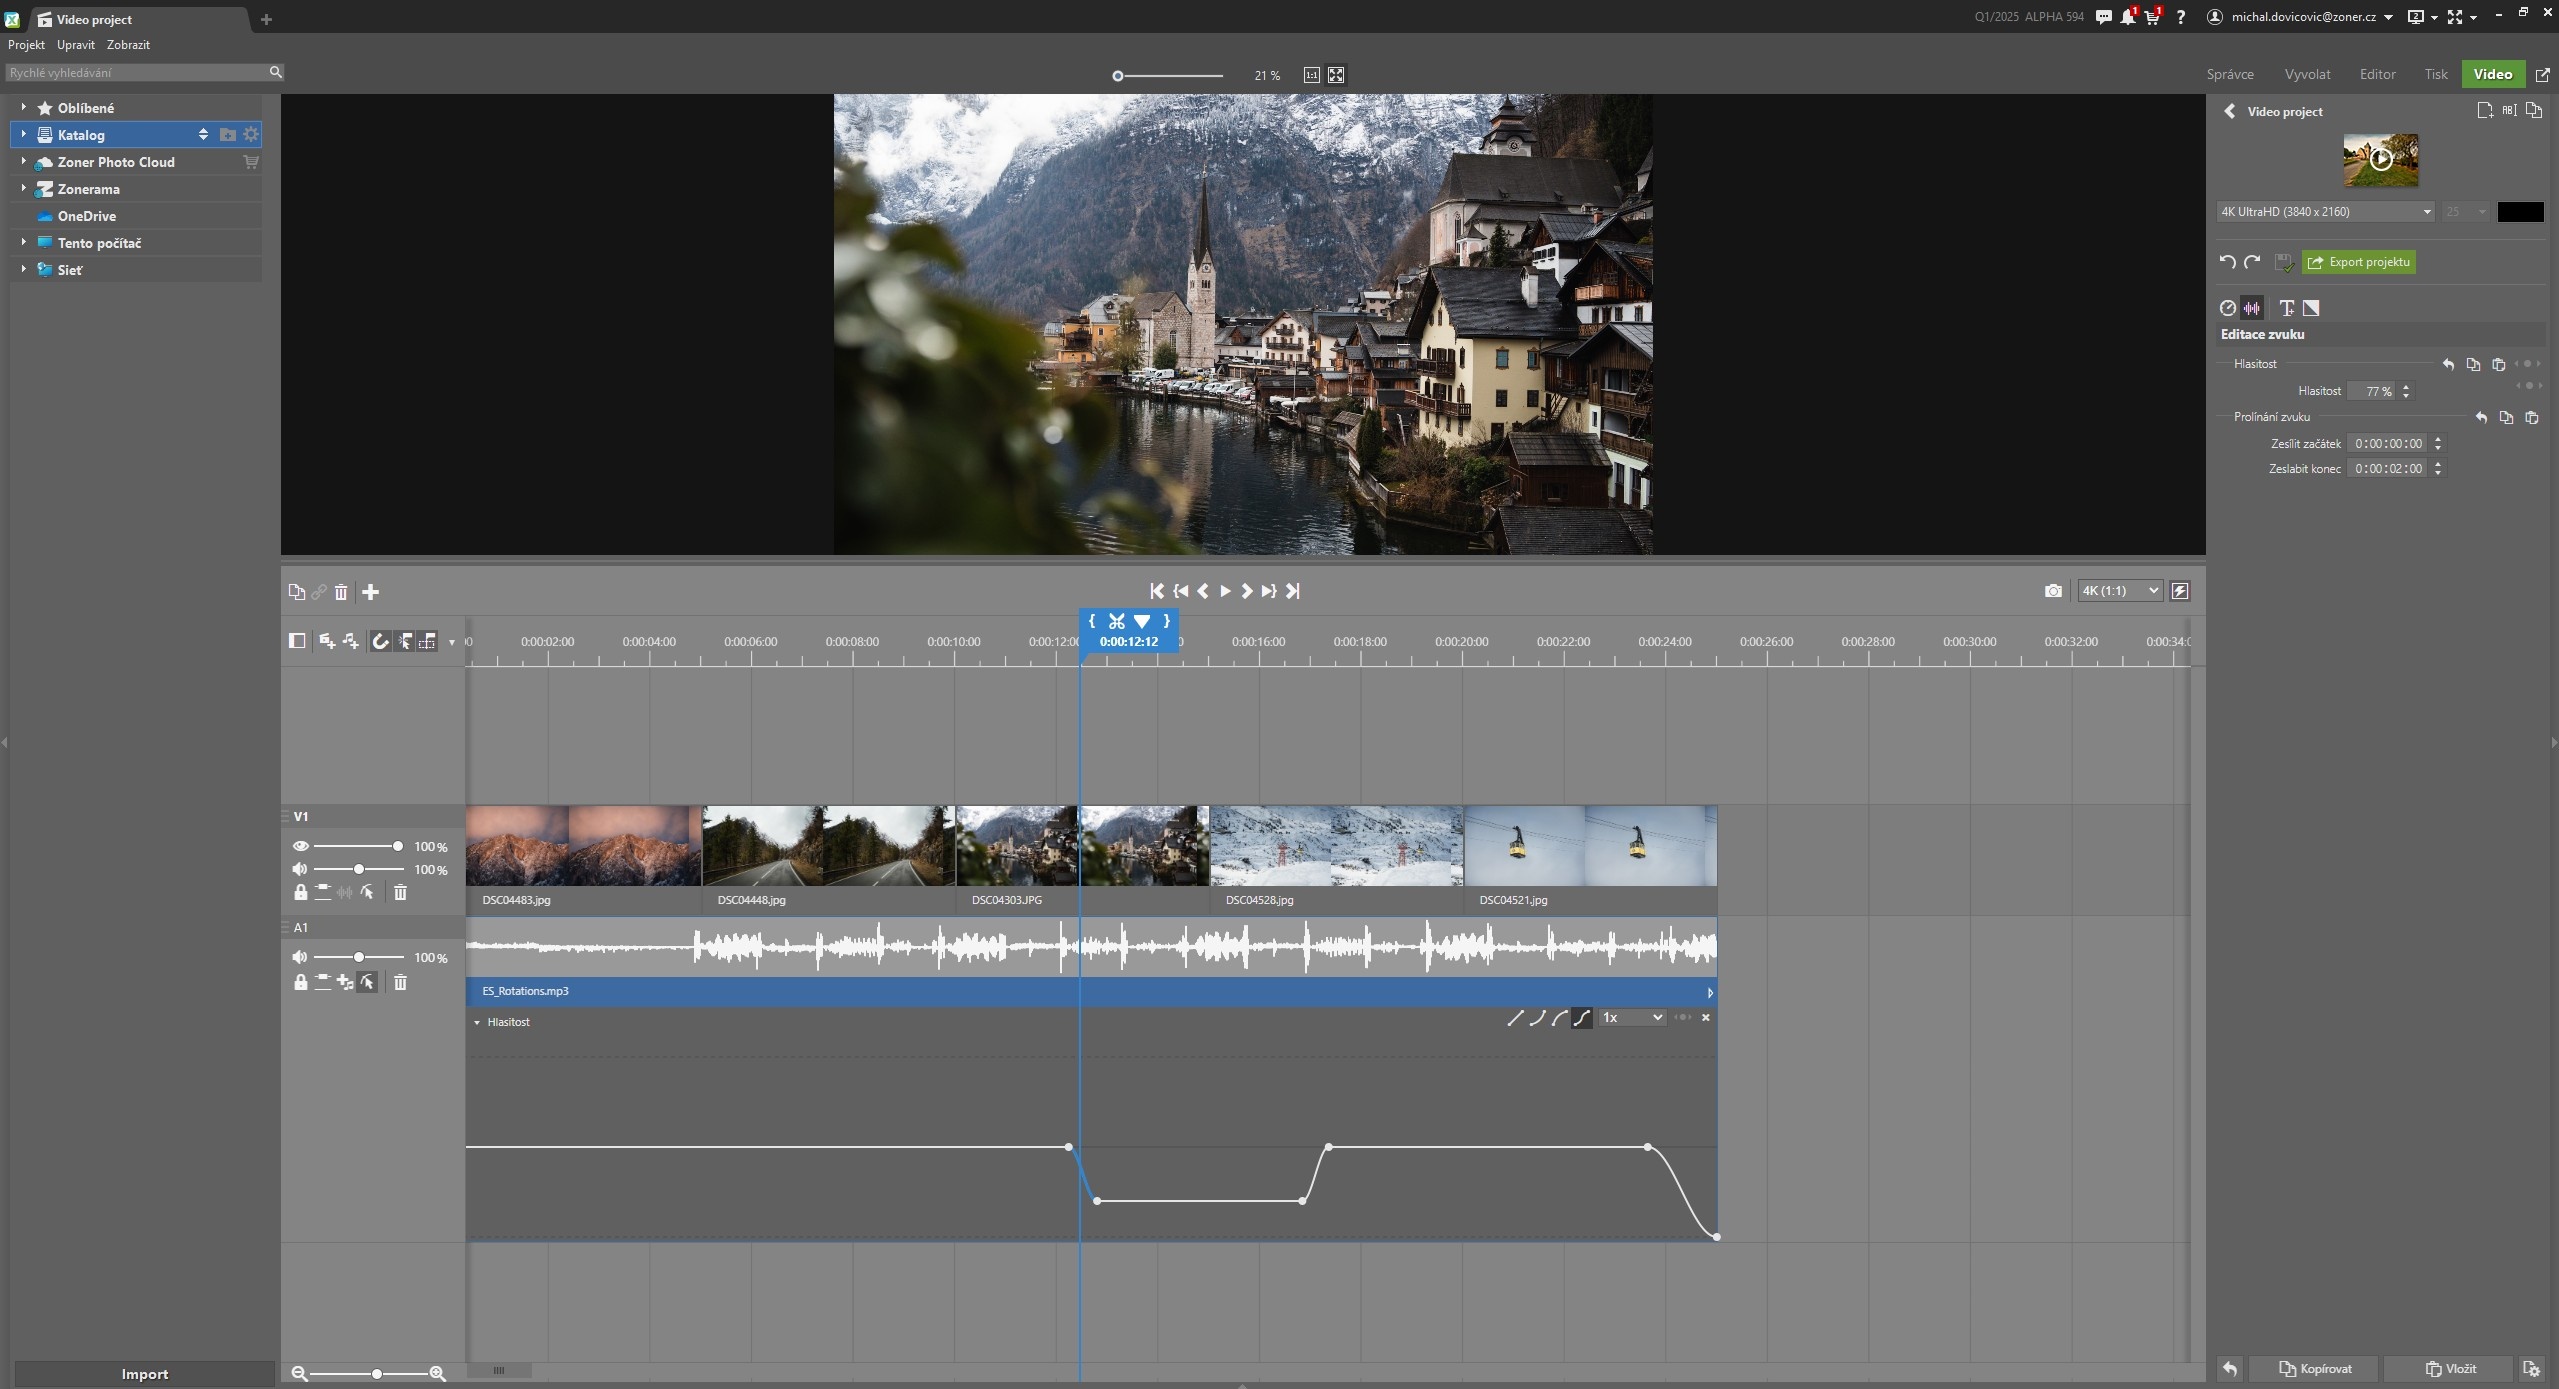
Task: Delete the A1 audio track with trash icon
Action: pyautogui.click(x=400, y=983)
